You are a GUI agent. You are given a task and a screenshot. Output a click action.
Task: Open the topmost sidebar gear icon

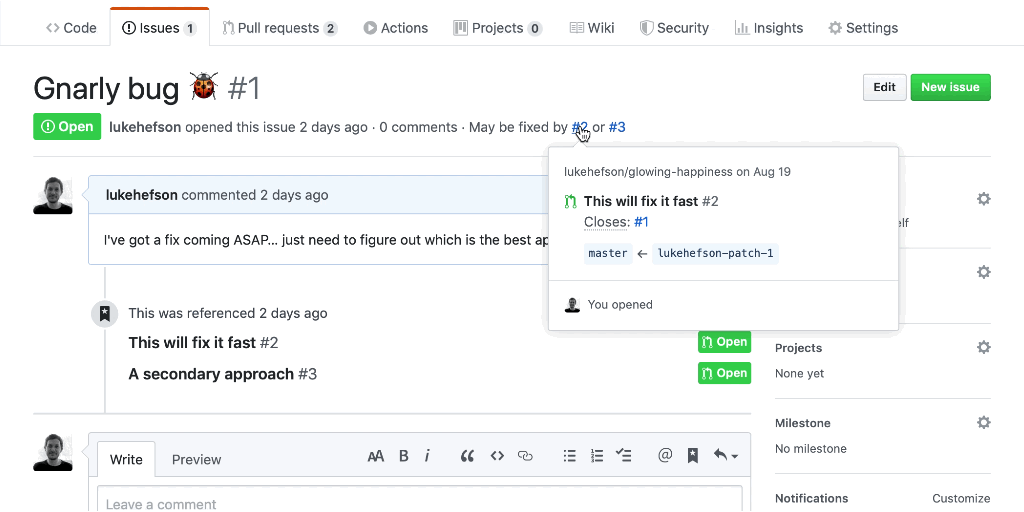pos(984,199)
